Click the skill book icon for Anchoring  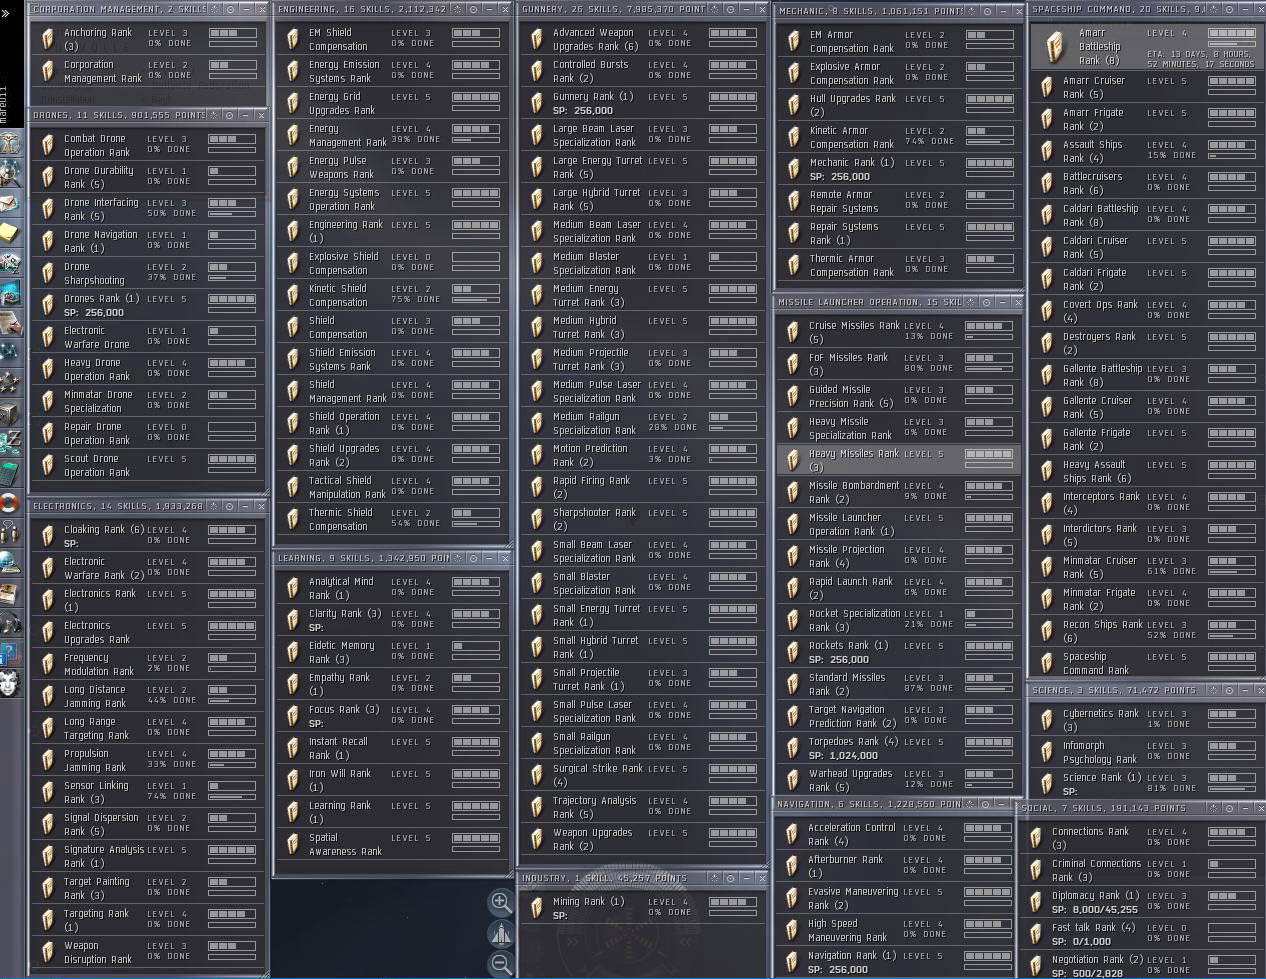point(46,39)
